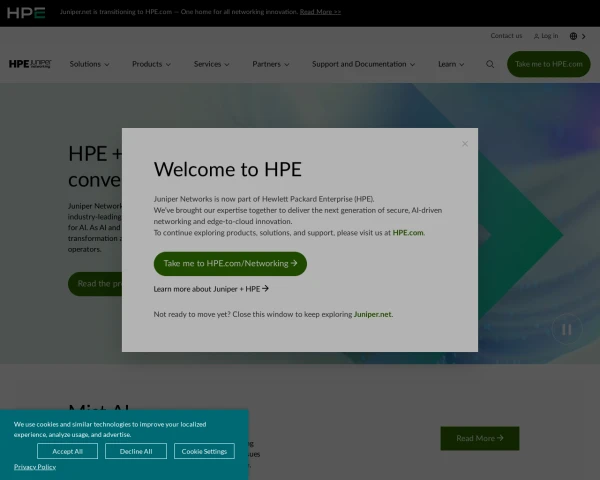The height and width of the screenshot is (480, 600).
Task: Click the search magnifier icon
Action: pos(490,64)
